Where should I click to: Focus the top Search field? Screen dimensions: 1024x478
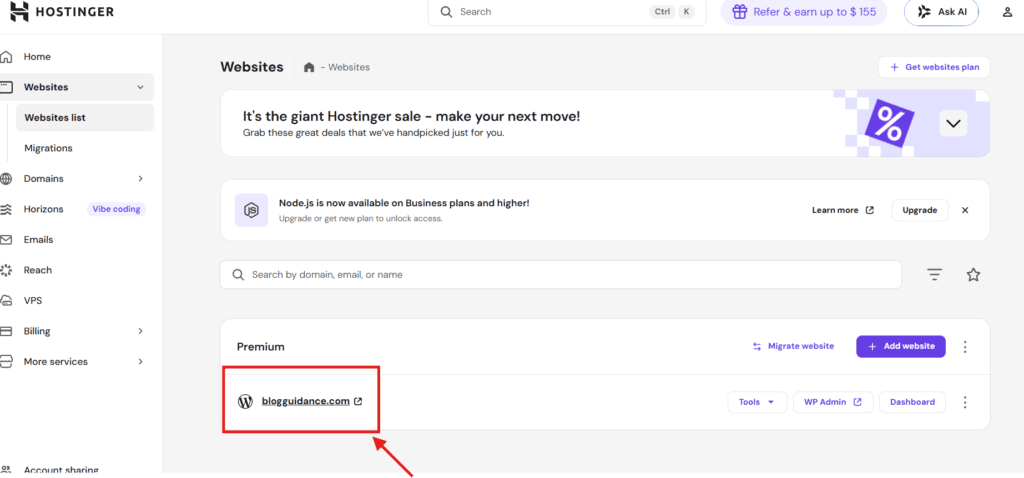(567, 12)
